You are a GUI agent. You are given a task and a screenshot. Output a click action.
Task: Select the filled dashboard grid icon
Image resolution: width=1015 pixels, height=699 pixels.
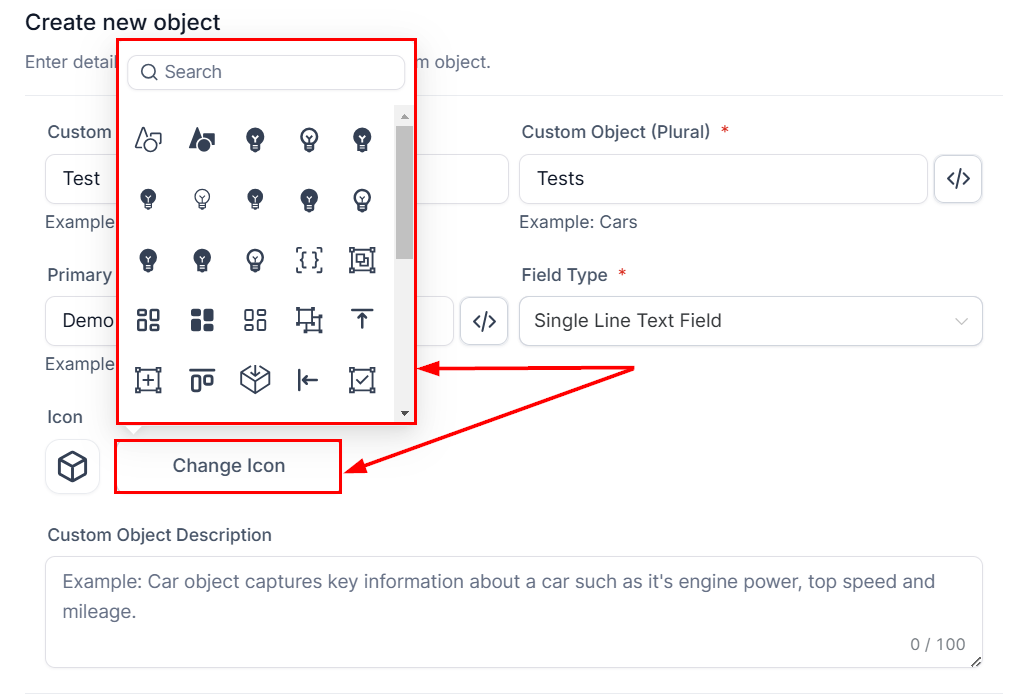coord(202,320)
